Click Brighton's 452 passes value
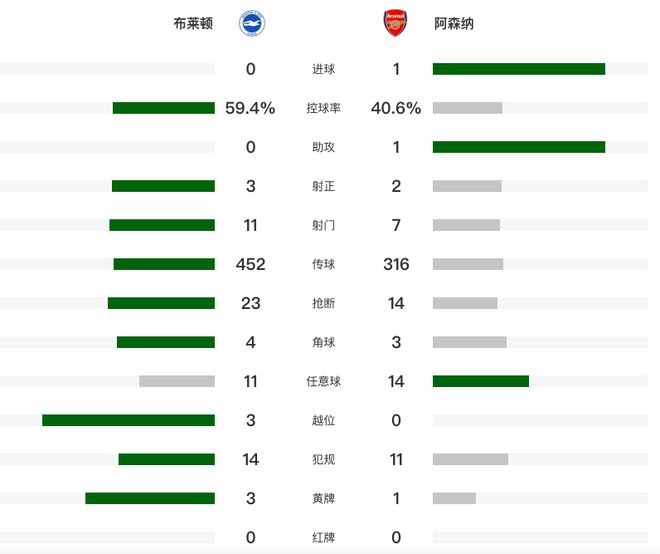The image size is (660, 554). 250,264
